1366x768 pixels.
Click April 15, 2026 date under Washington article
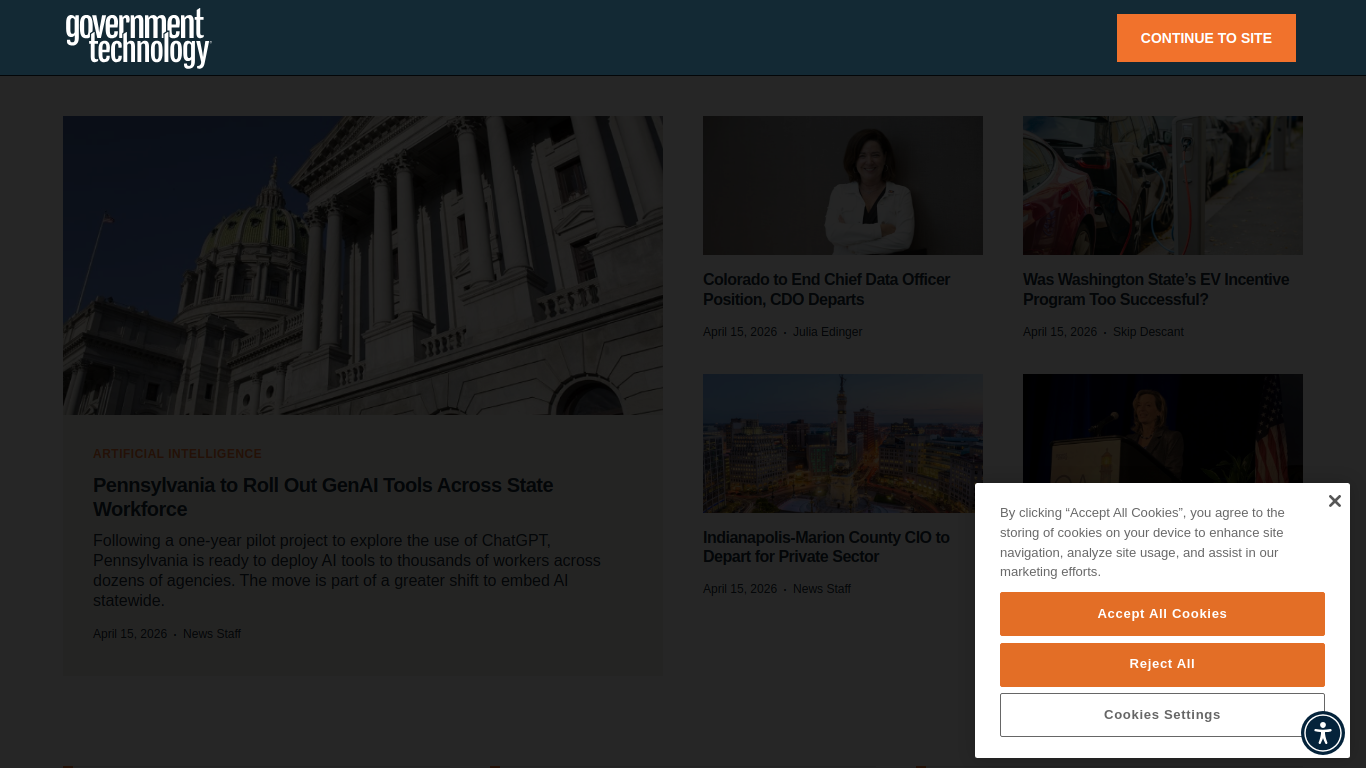click(1060, 332)
